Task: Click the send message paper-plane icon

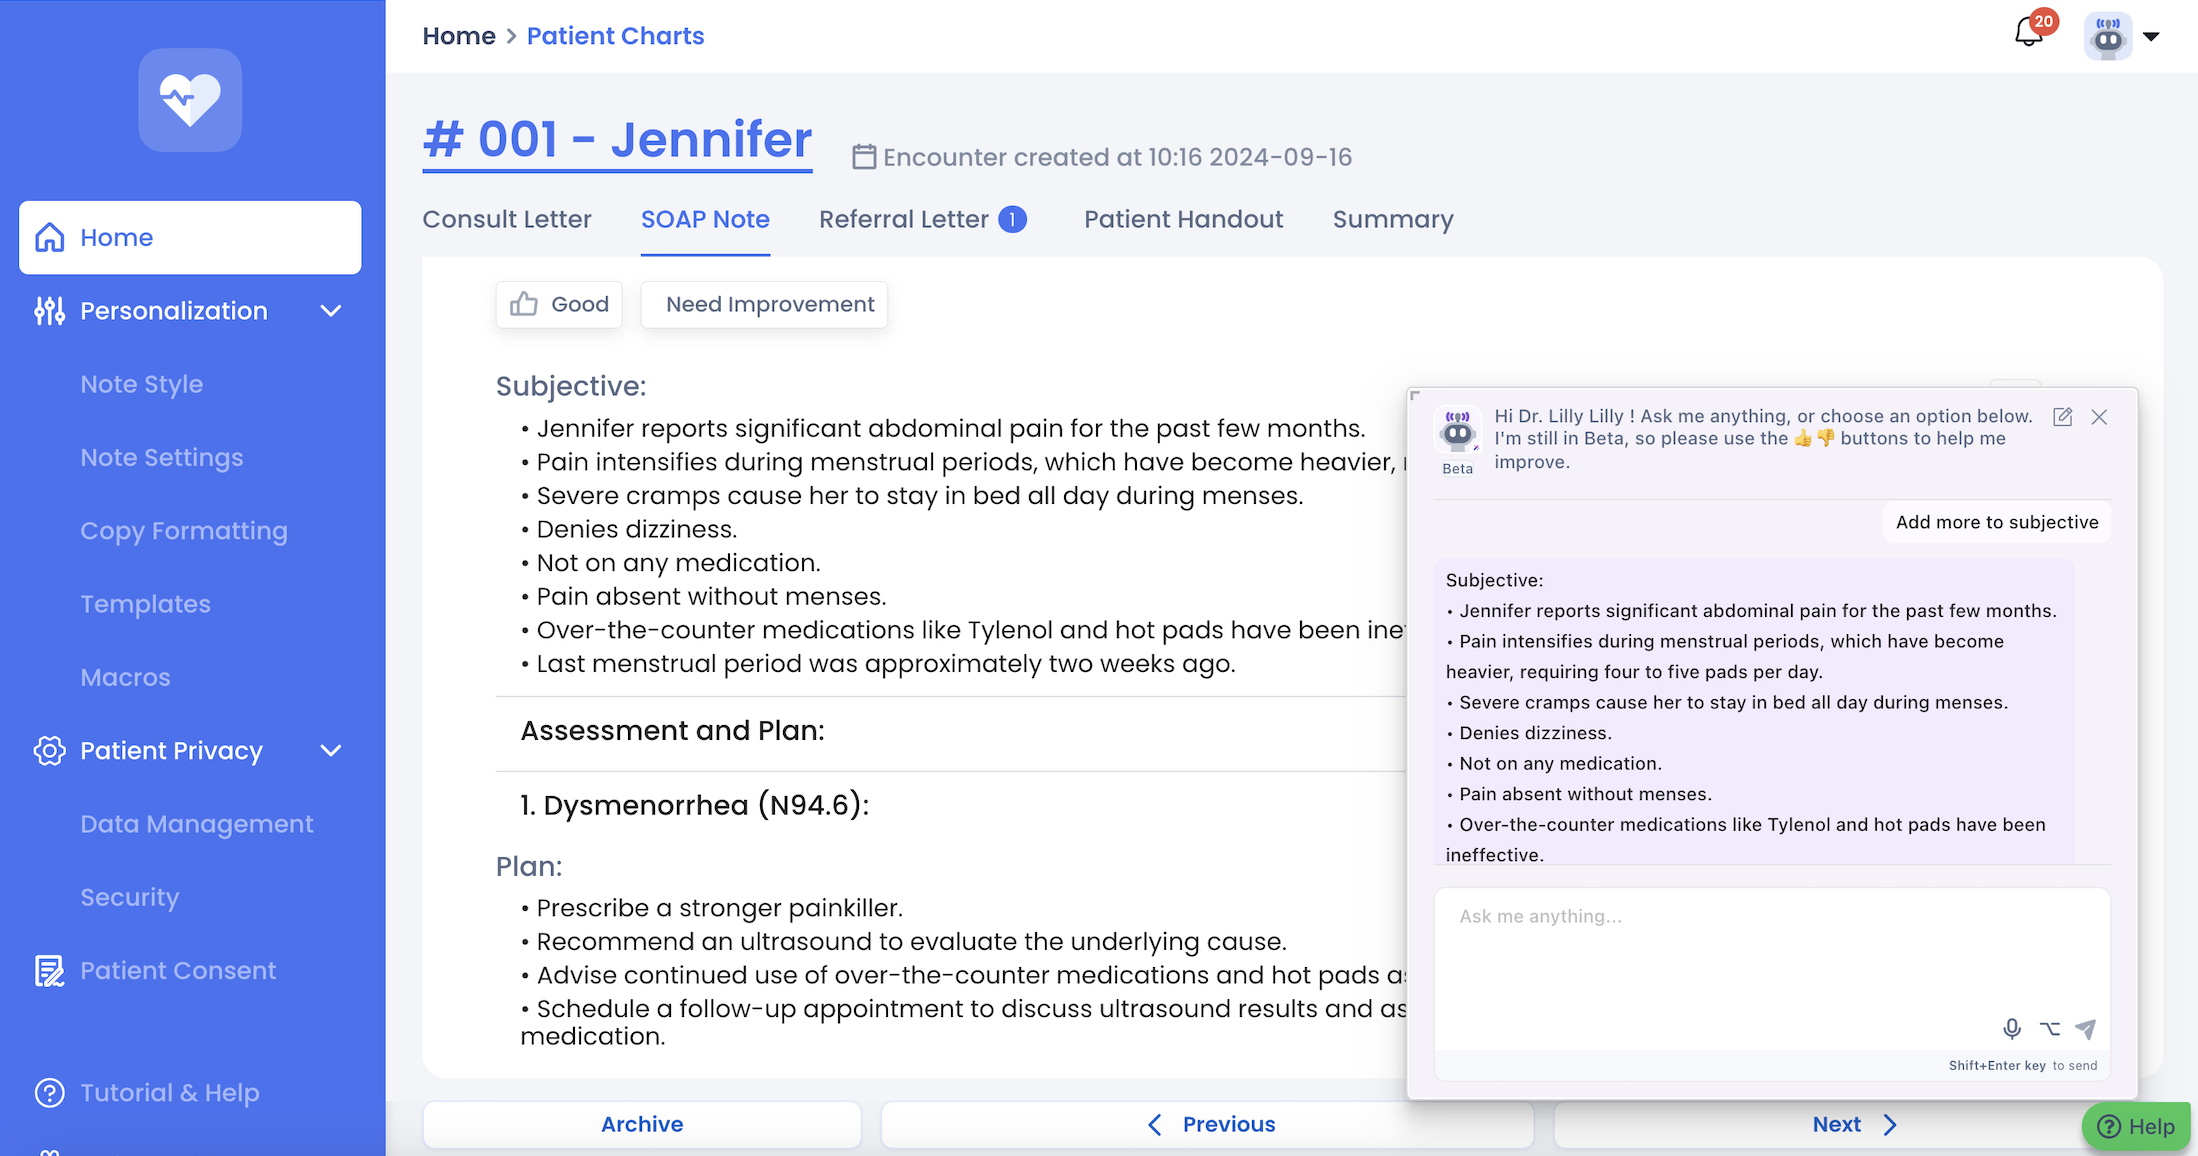Action: [x=2085, y=1028]
